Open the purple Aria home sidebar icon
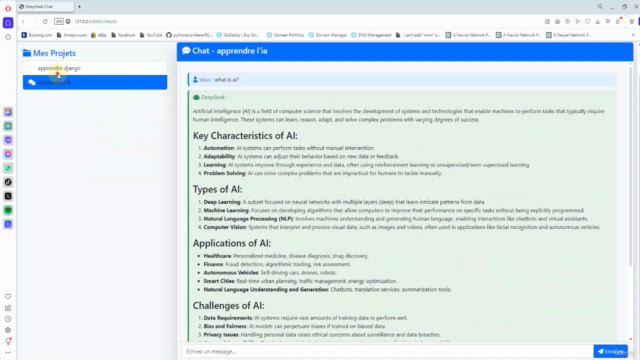Viewport: 640px width, 360px height. click(x=8, y=23)
